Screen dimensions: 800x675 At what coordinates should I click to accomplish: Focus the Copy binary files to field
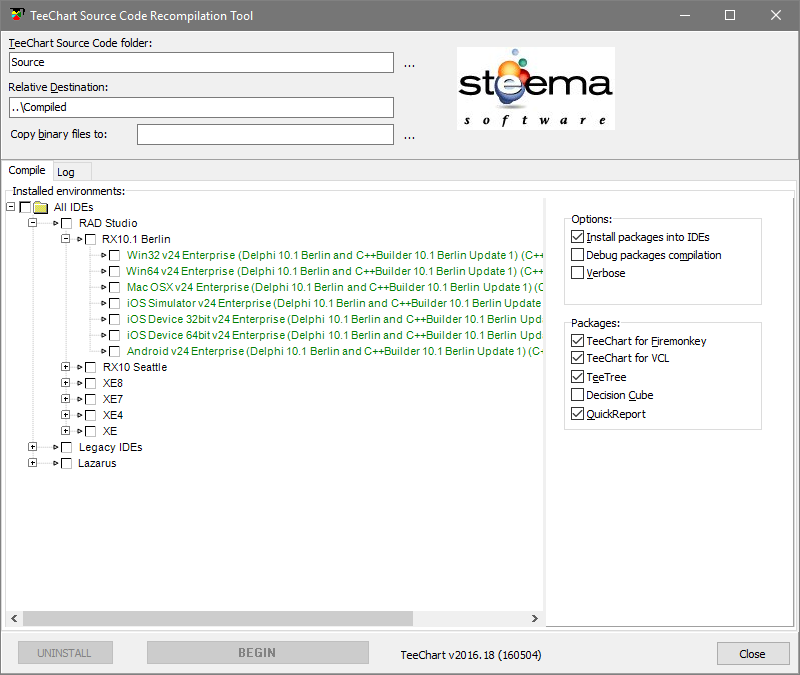(x=265, y=135)
